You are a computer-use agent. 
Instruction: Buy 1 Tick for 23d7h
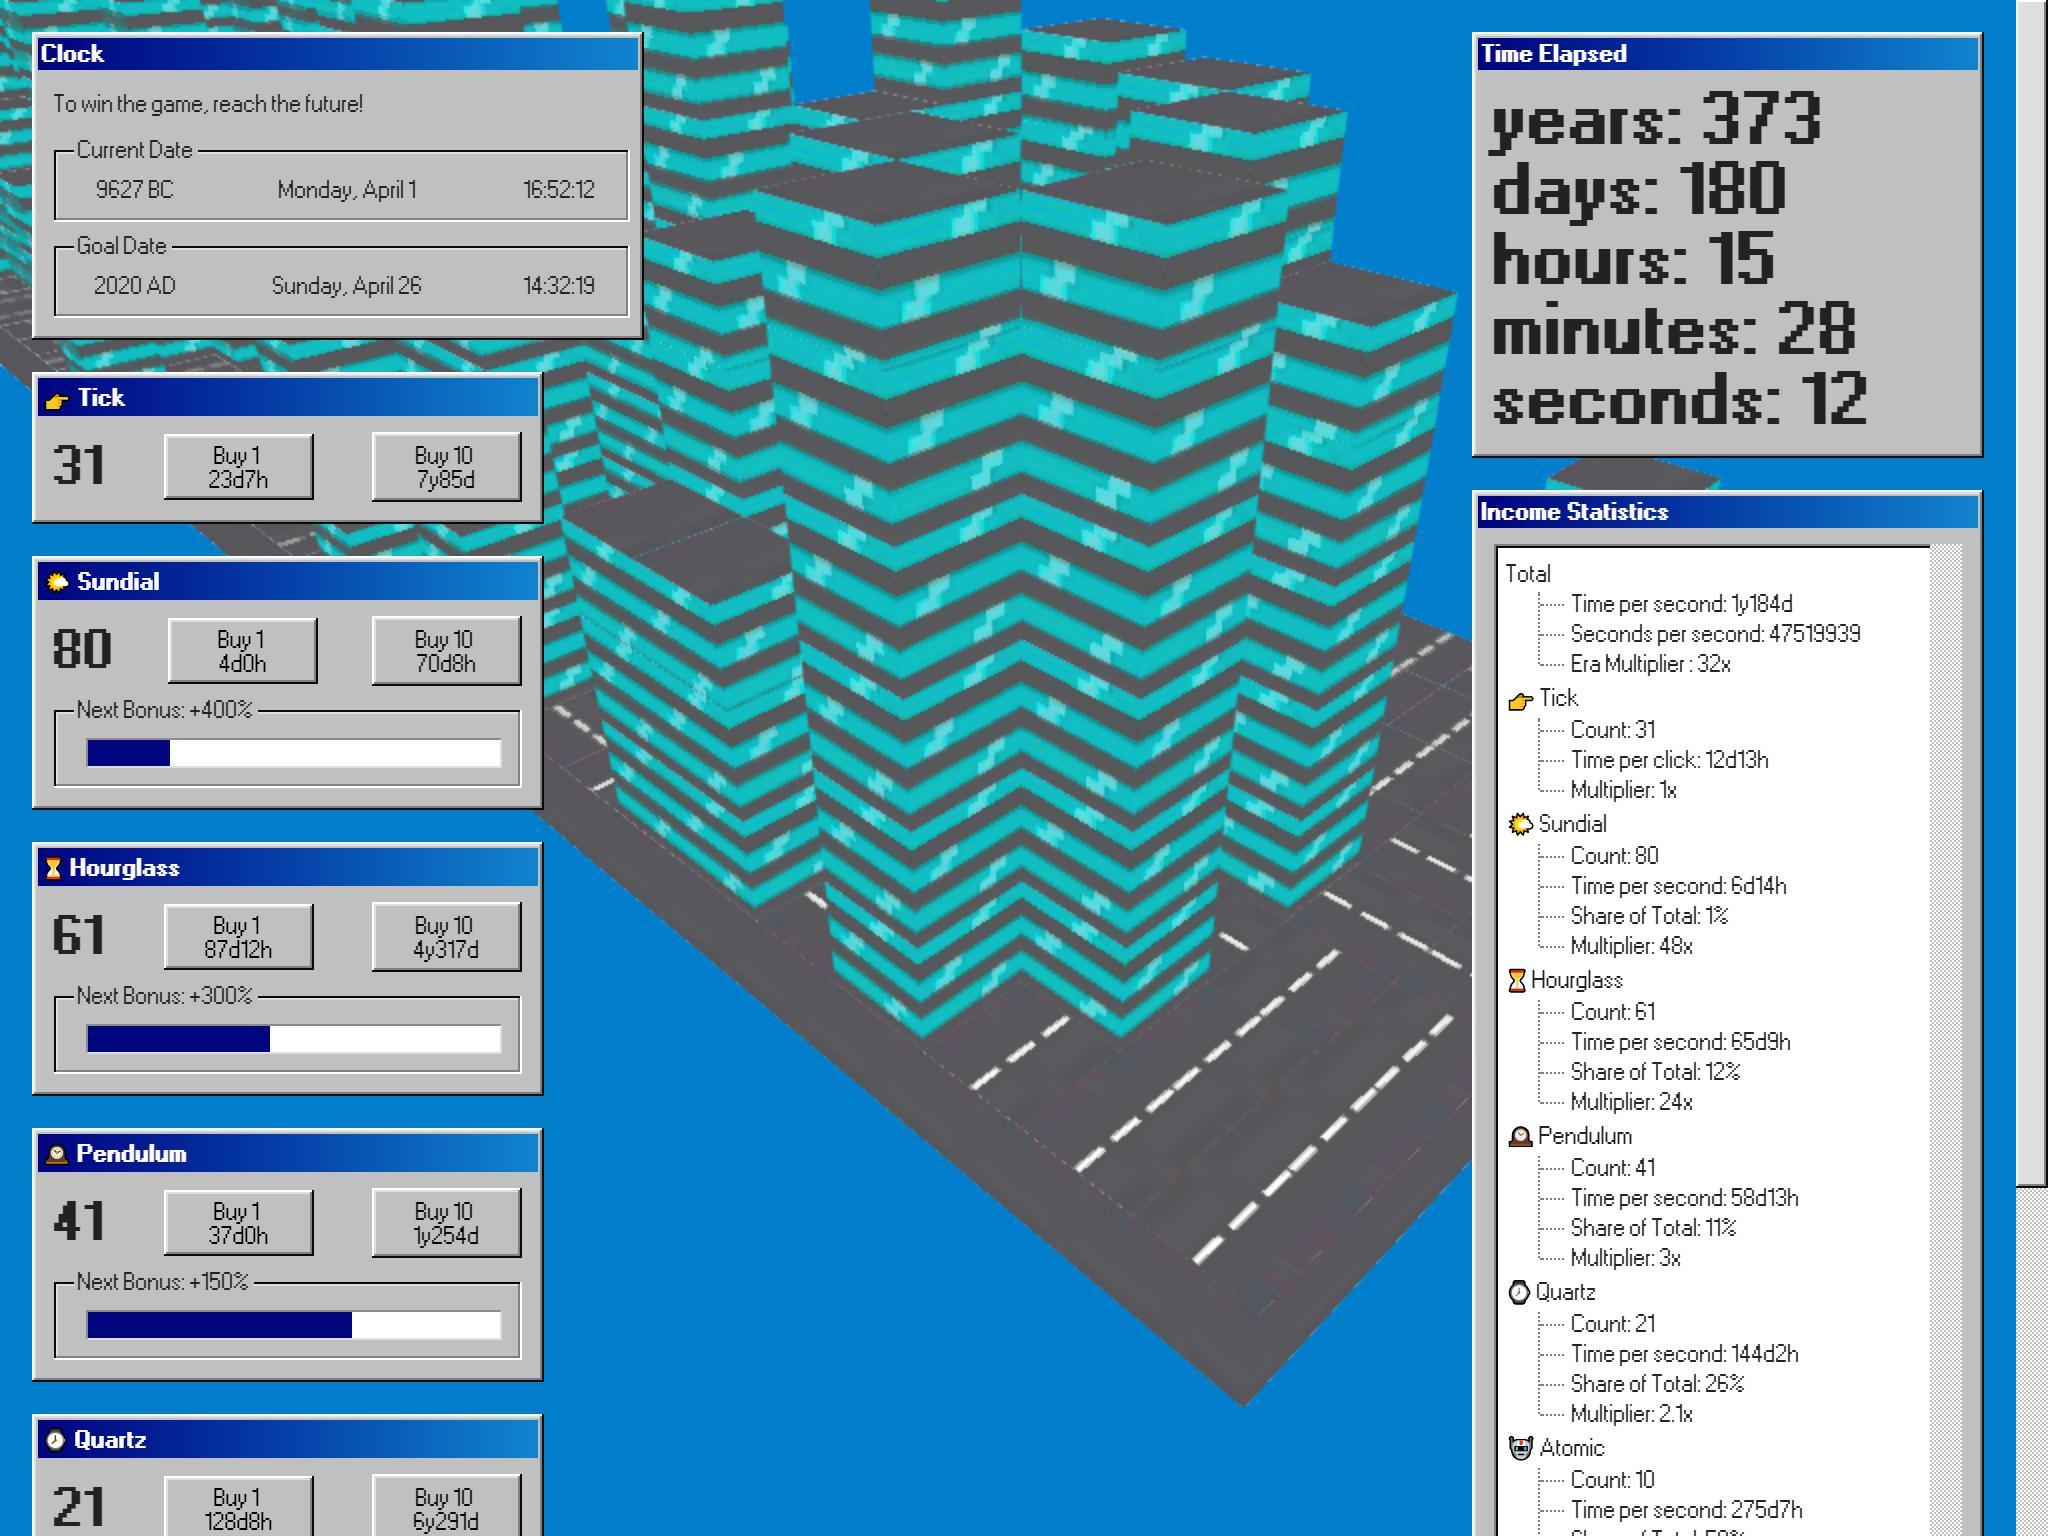point(238,467)
